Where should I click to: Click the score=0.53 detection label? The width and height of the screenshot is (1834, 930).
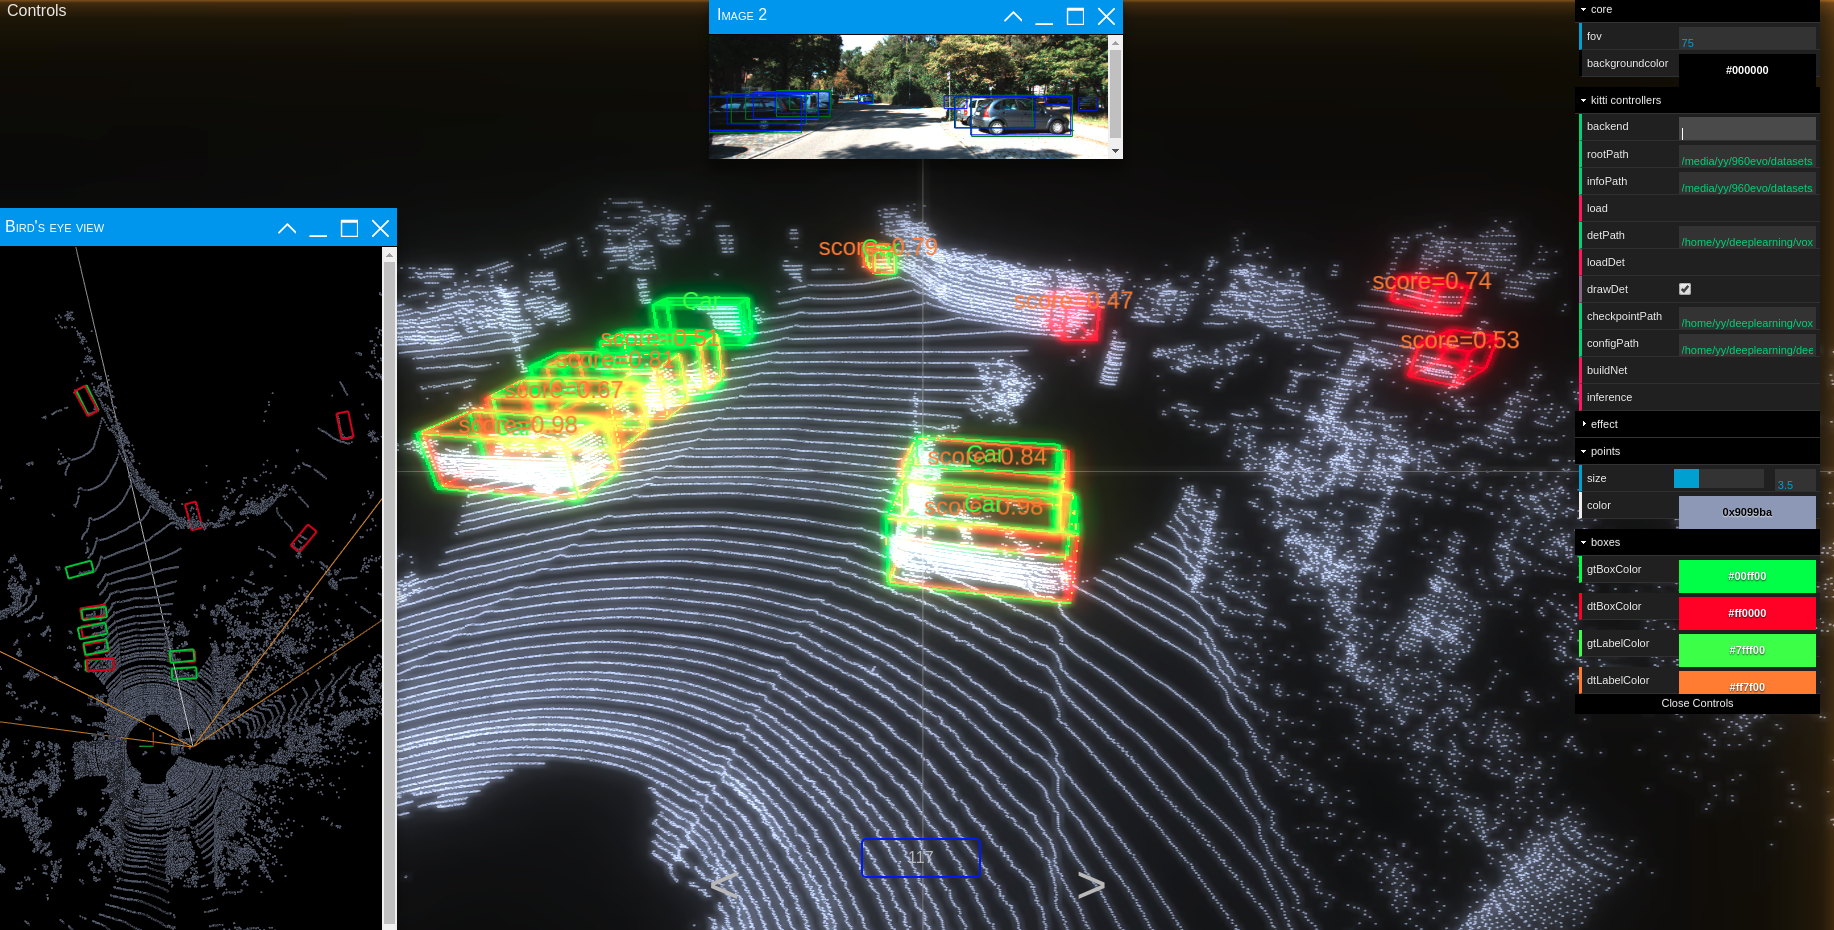1459,340
